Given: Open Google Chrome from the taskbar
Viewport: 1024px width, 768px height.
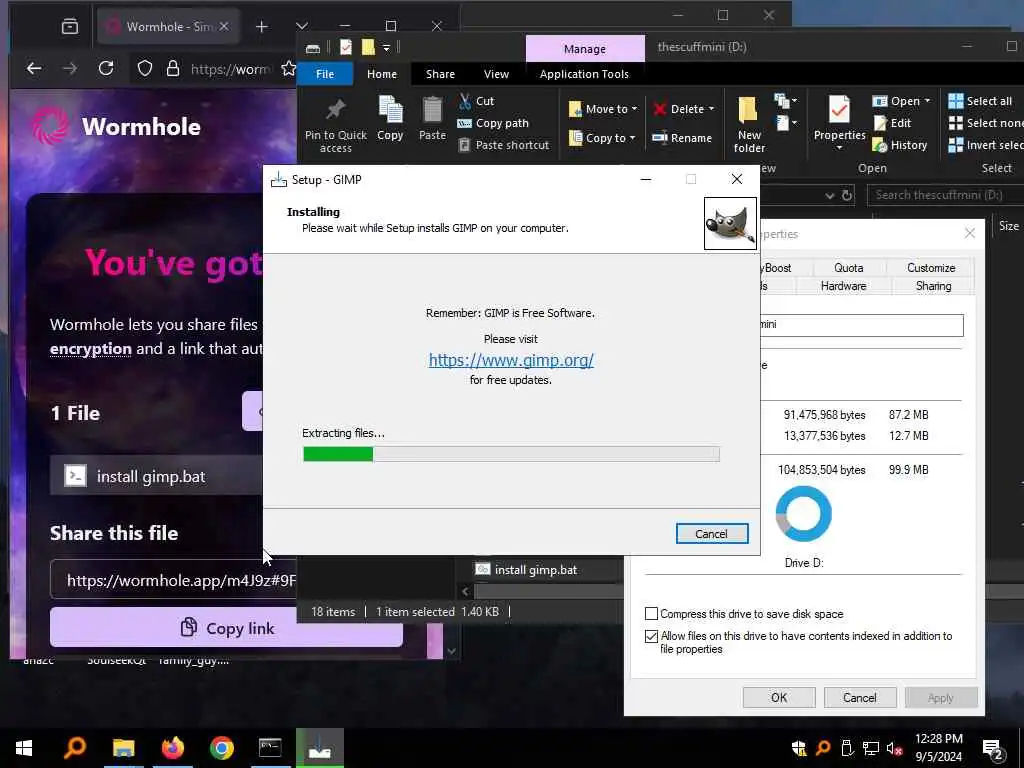Looking at the screenshot, I should (x=222, y=748).
